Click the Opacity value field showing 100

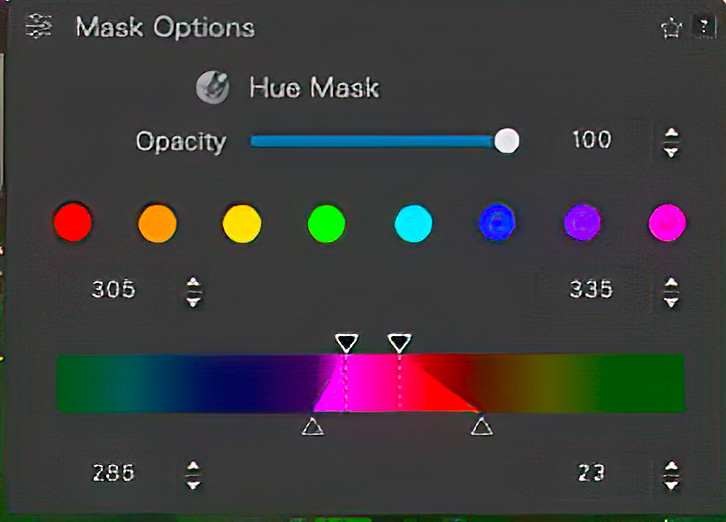tap(591, 140)
